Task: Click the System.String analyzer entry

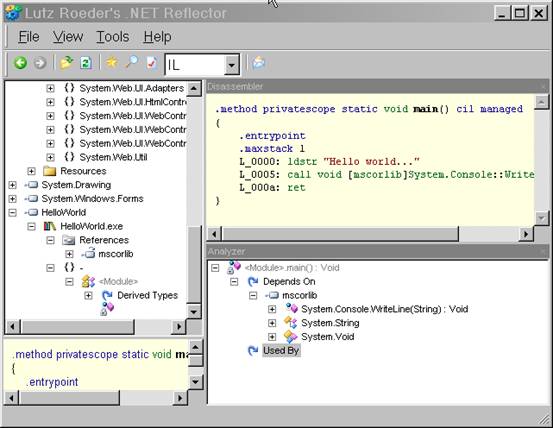Action: coord(330,323)
